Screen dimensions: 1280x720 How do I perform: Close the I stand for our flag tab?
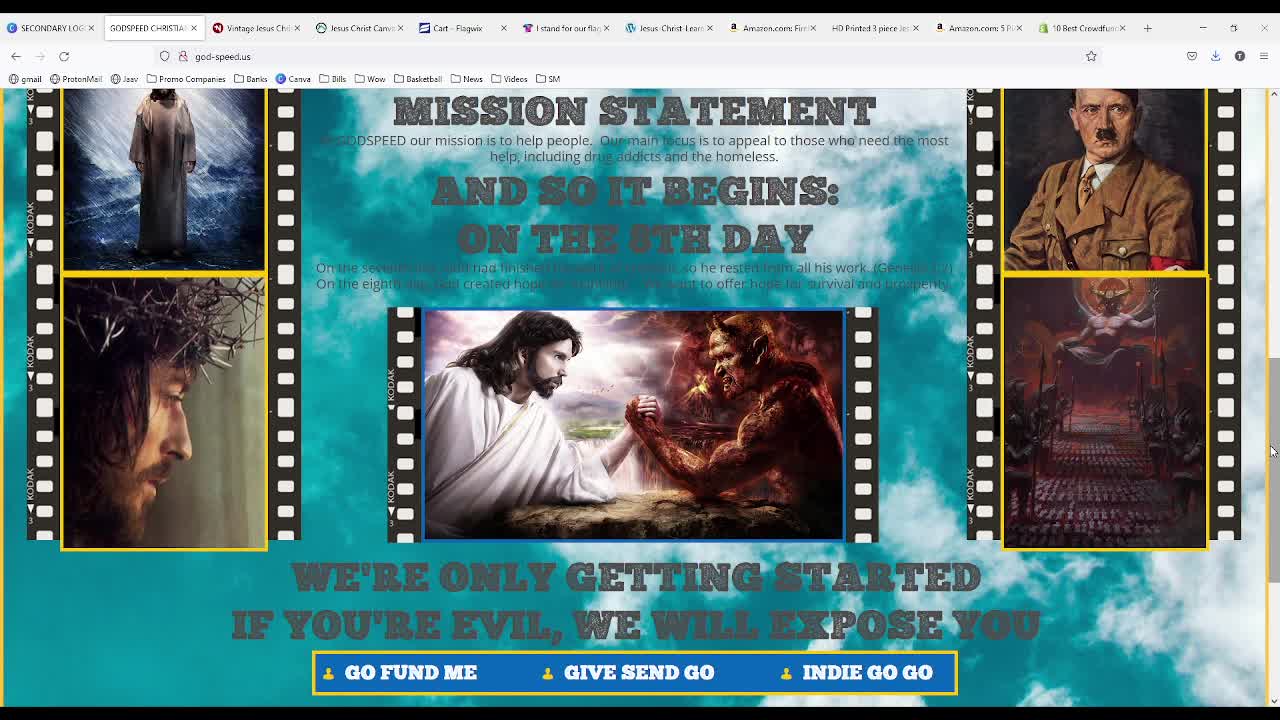point(607,28)
